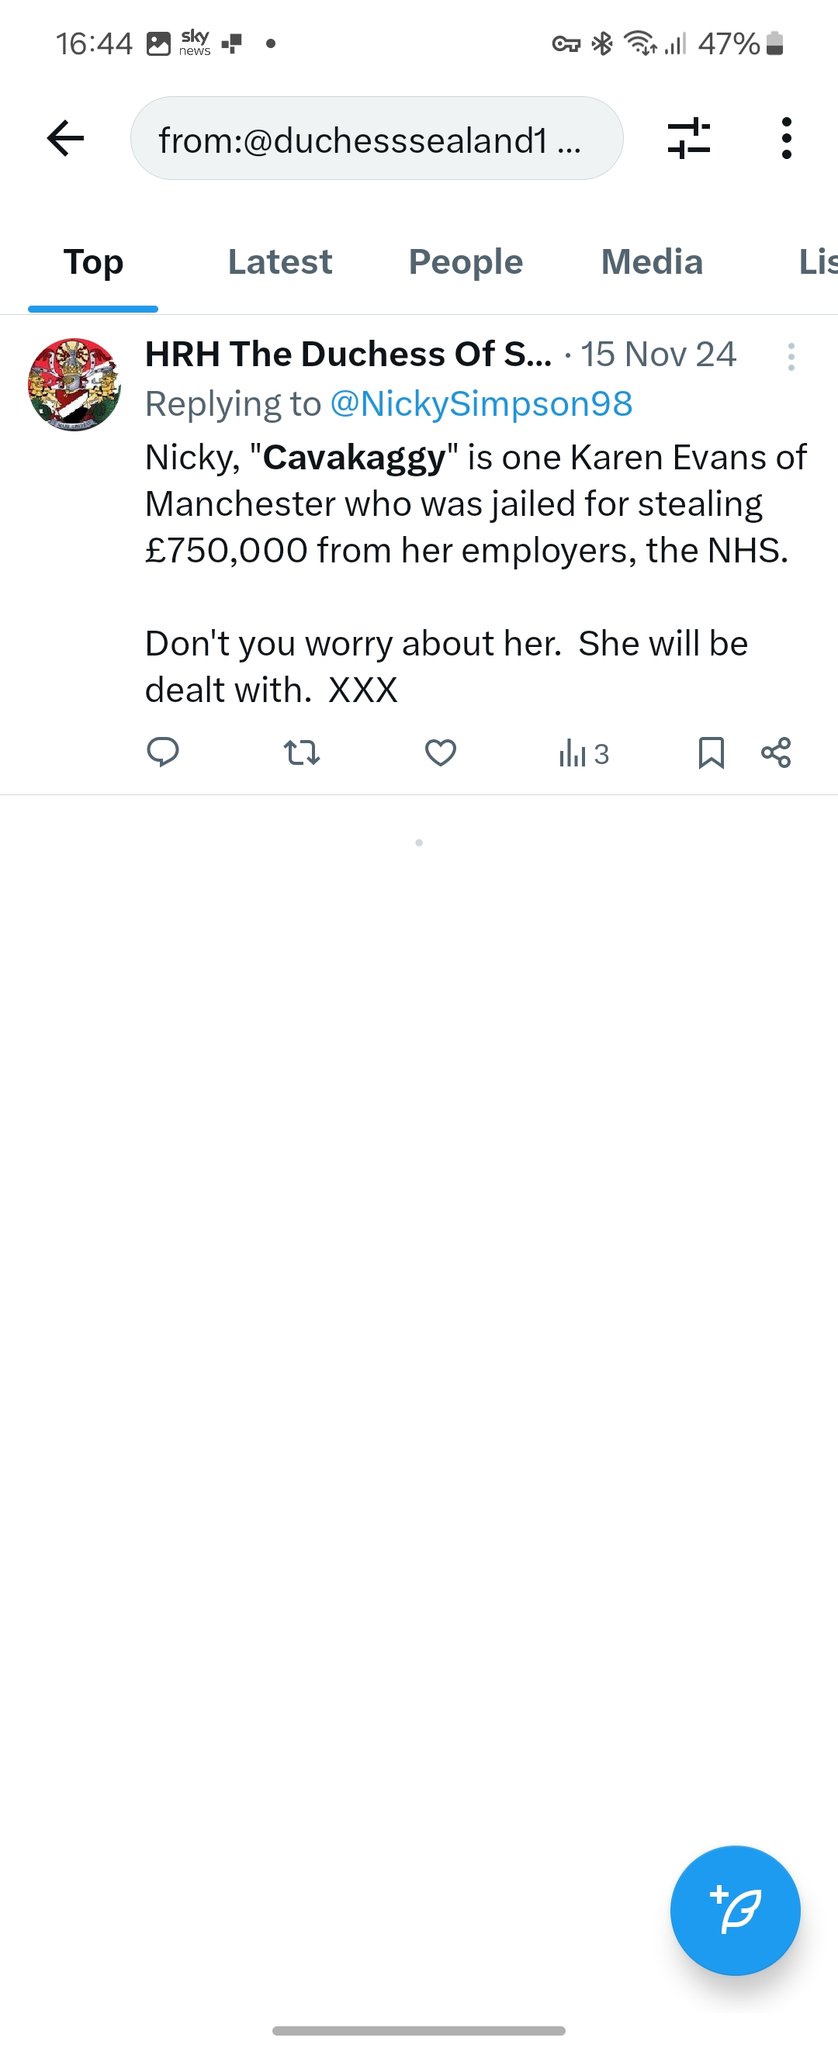Viewport: 838px width, 2048px height.
Task: Tap the reply speech bubble icon
Action: click(163, 752)
